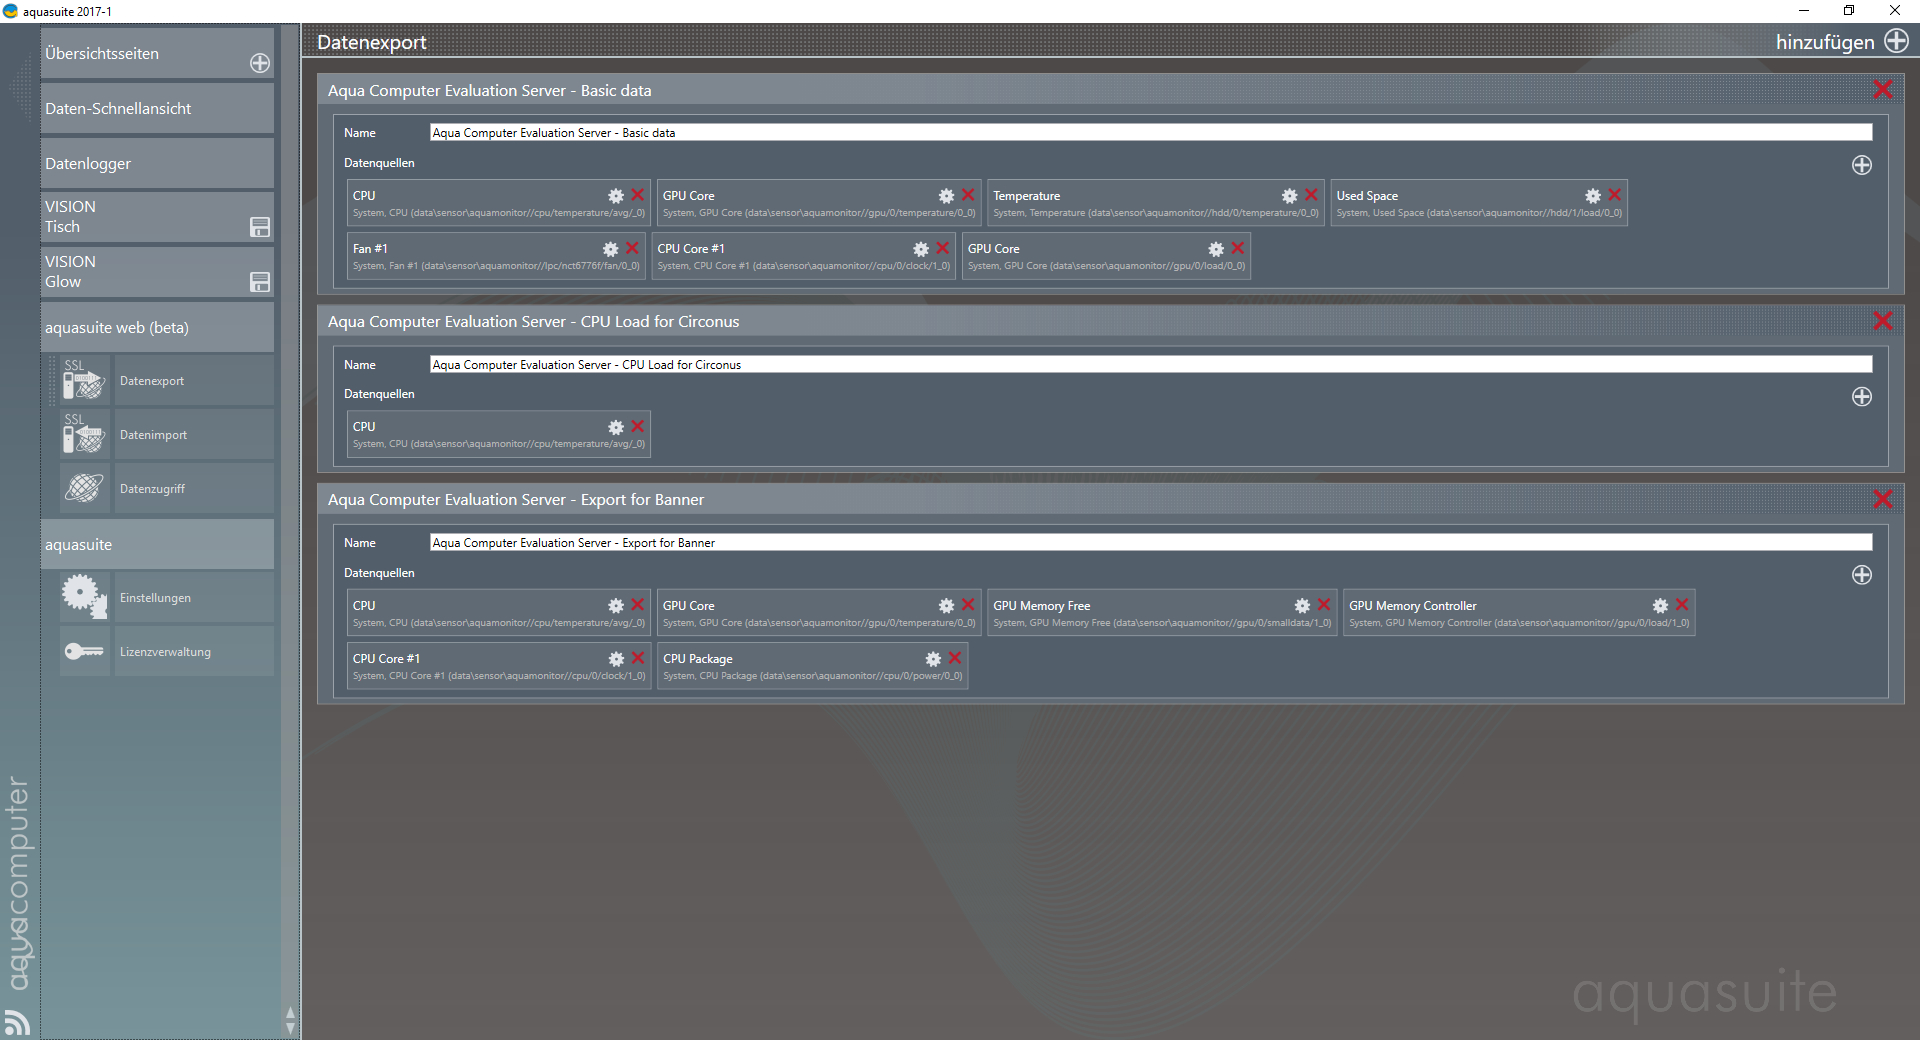Remove CPU source from Circonus set
This screenshot has width=1920, height=1040.
637,426
